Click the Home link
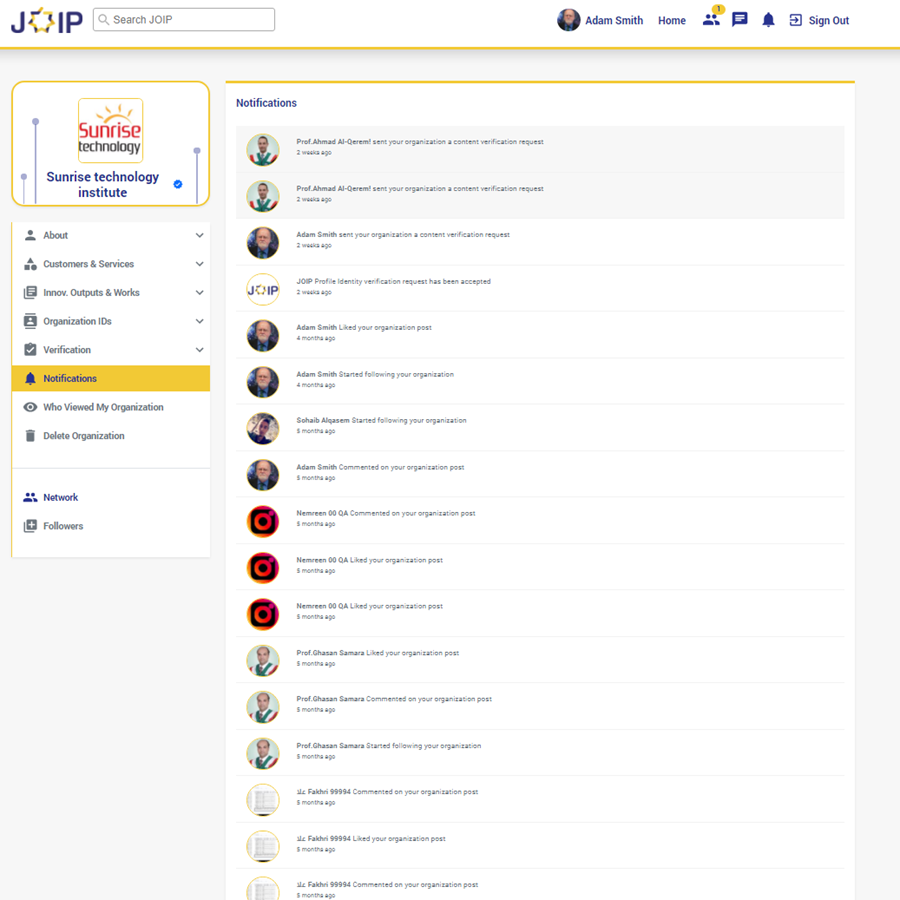 click(x=672, y=21)
